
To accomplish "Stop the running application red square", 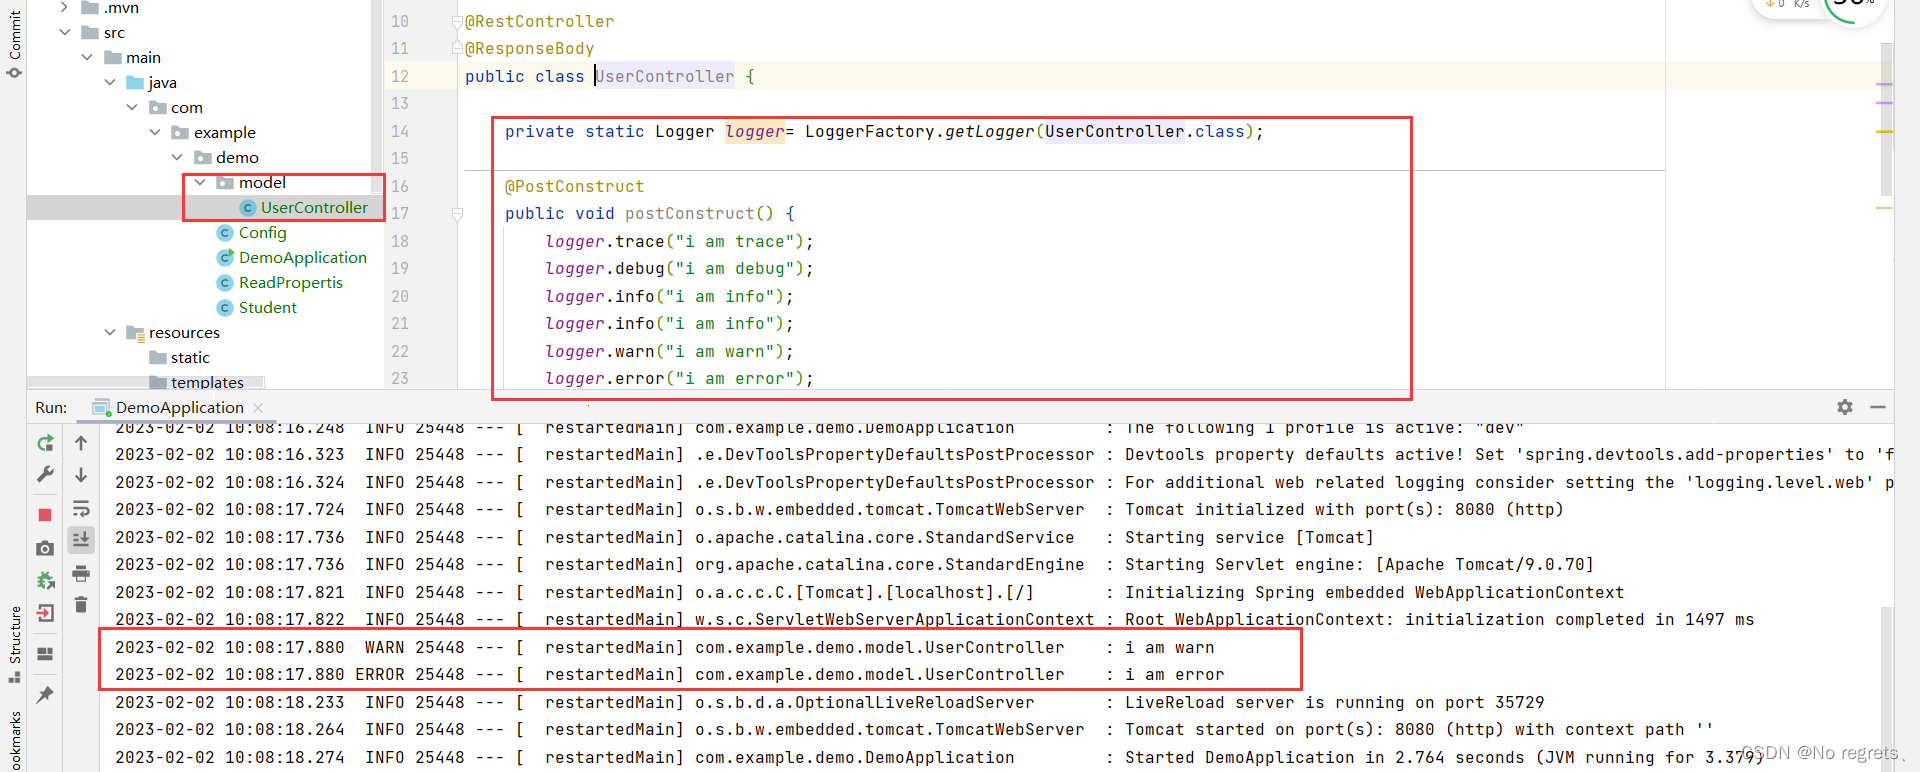I will pyautogui.click(x=45, y=515).
